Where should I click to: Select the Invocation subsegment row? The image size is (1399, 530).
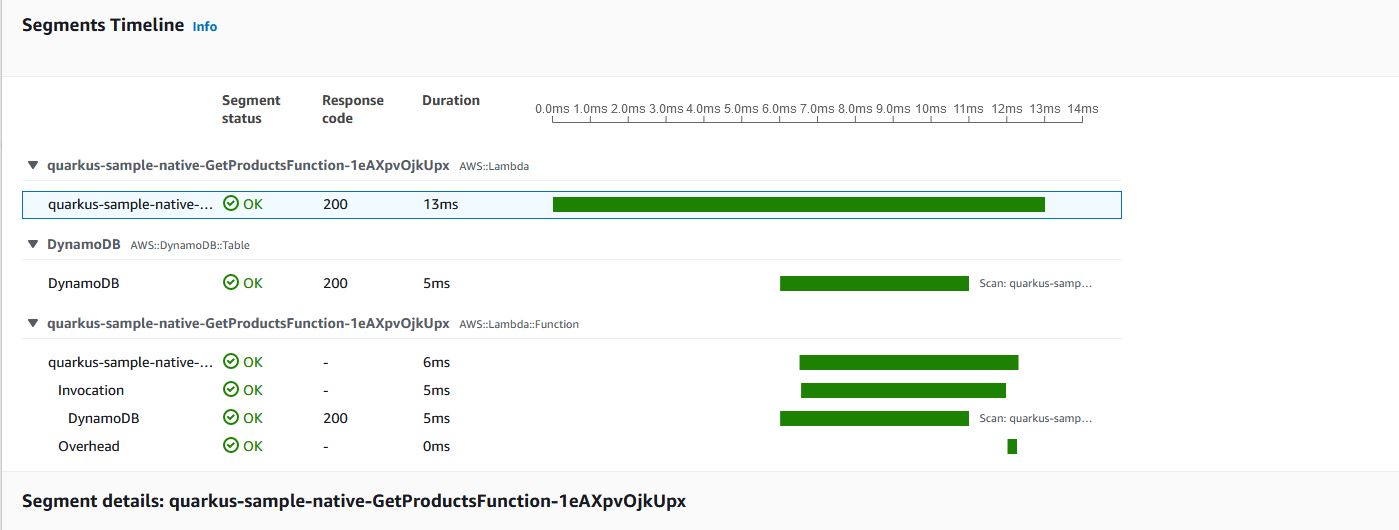(572, 390)
